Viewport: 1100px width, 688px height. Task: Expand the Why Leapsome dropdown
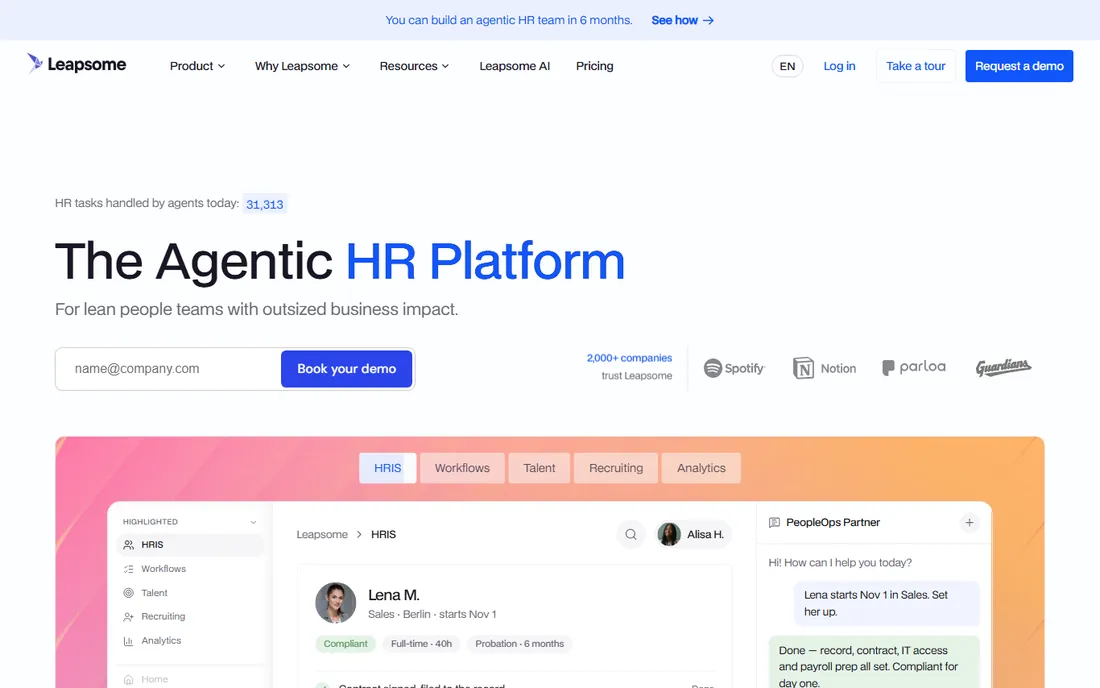[302, 66]
